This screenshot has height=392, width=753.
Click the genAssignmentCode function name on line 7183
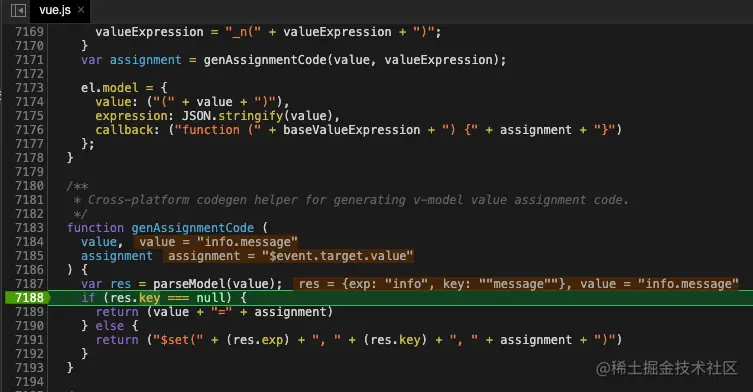(193, 228)
